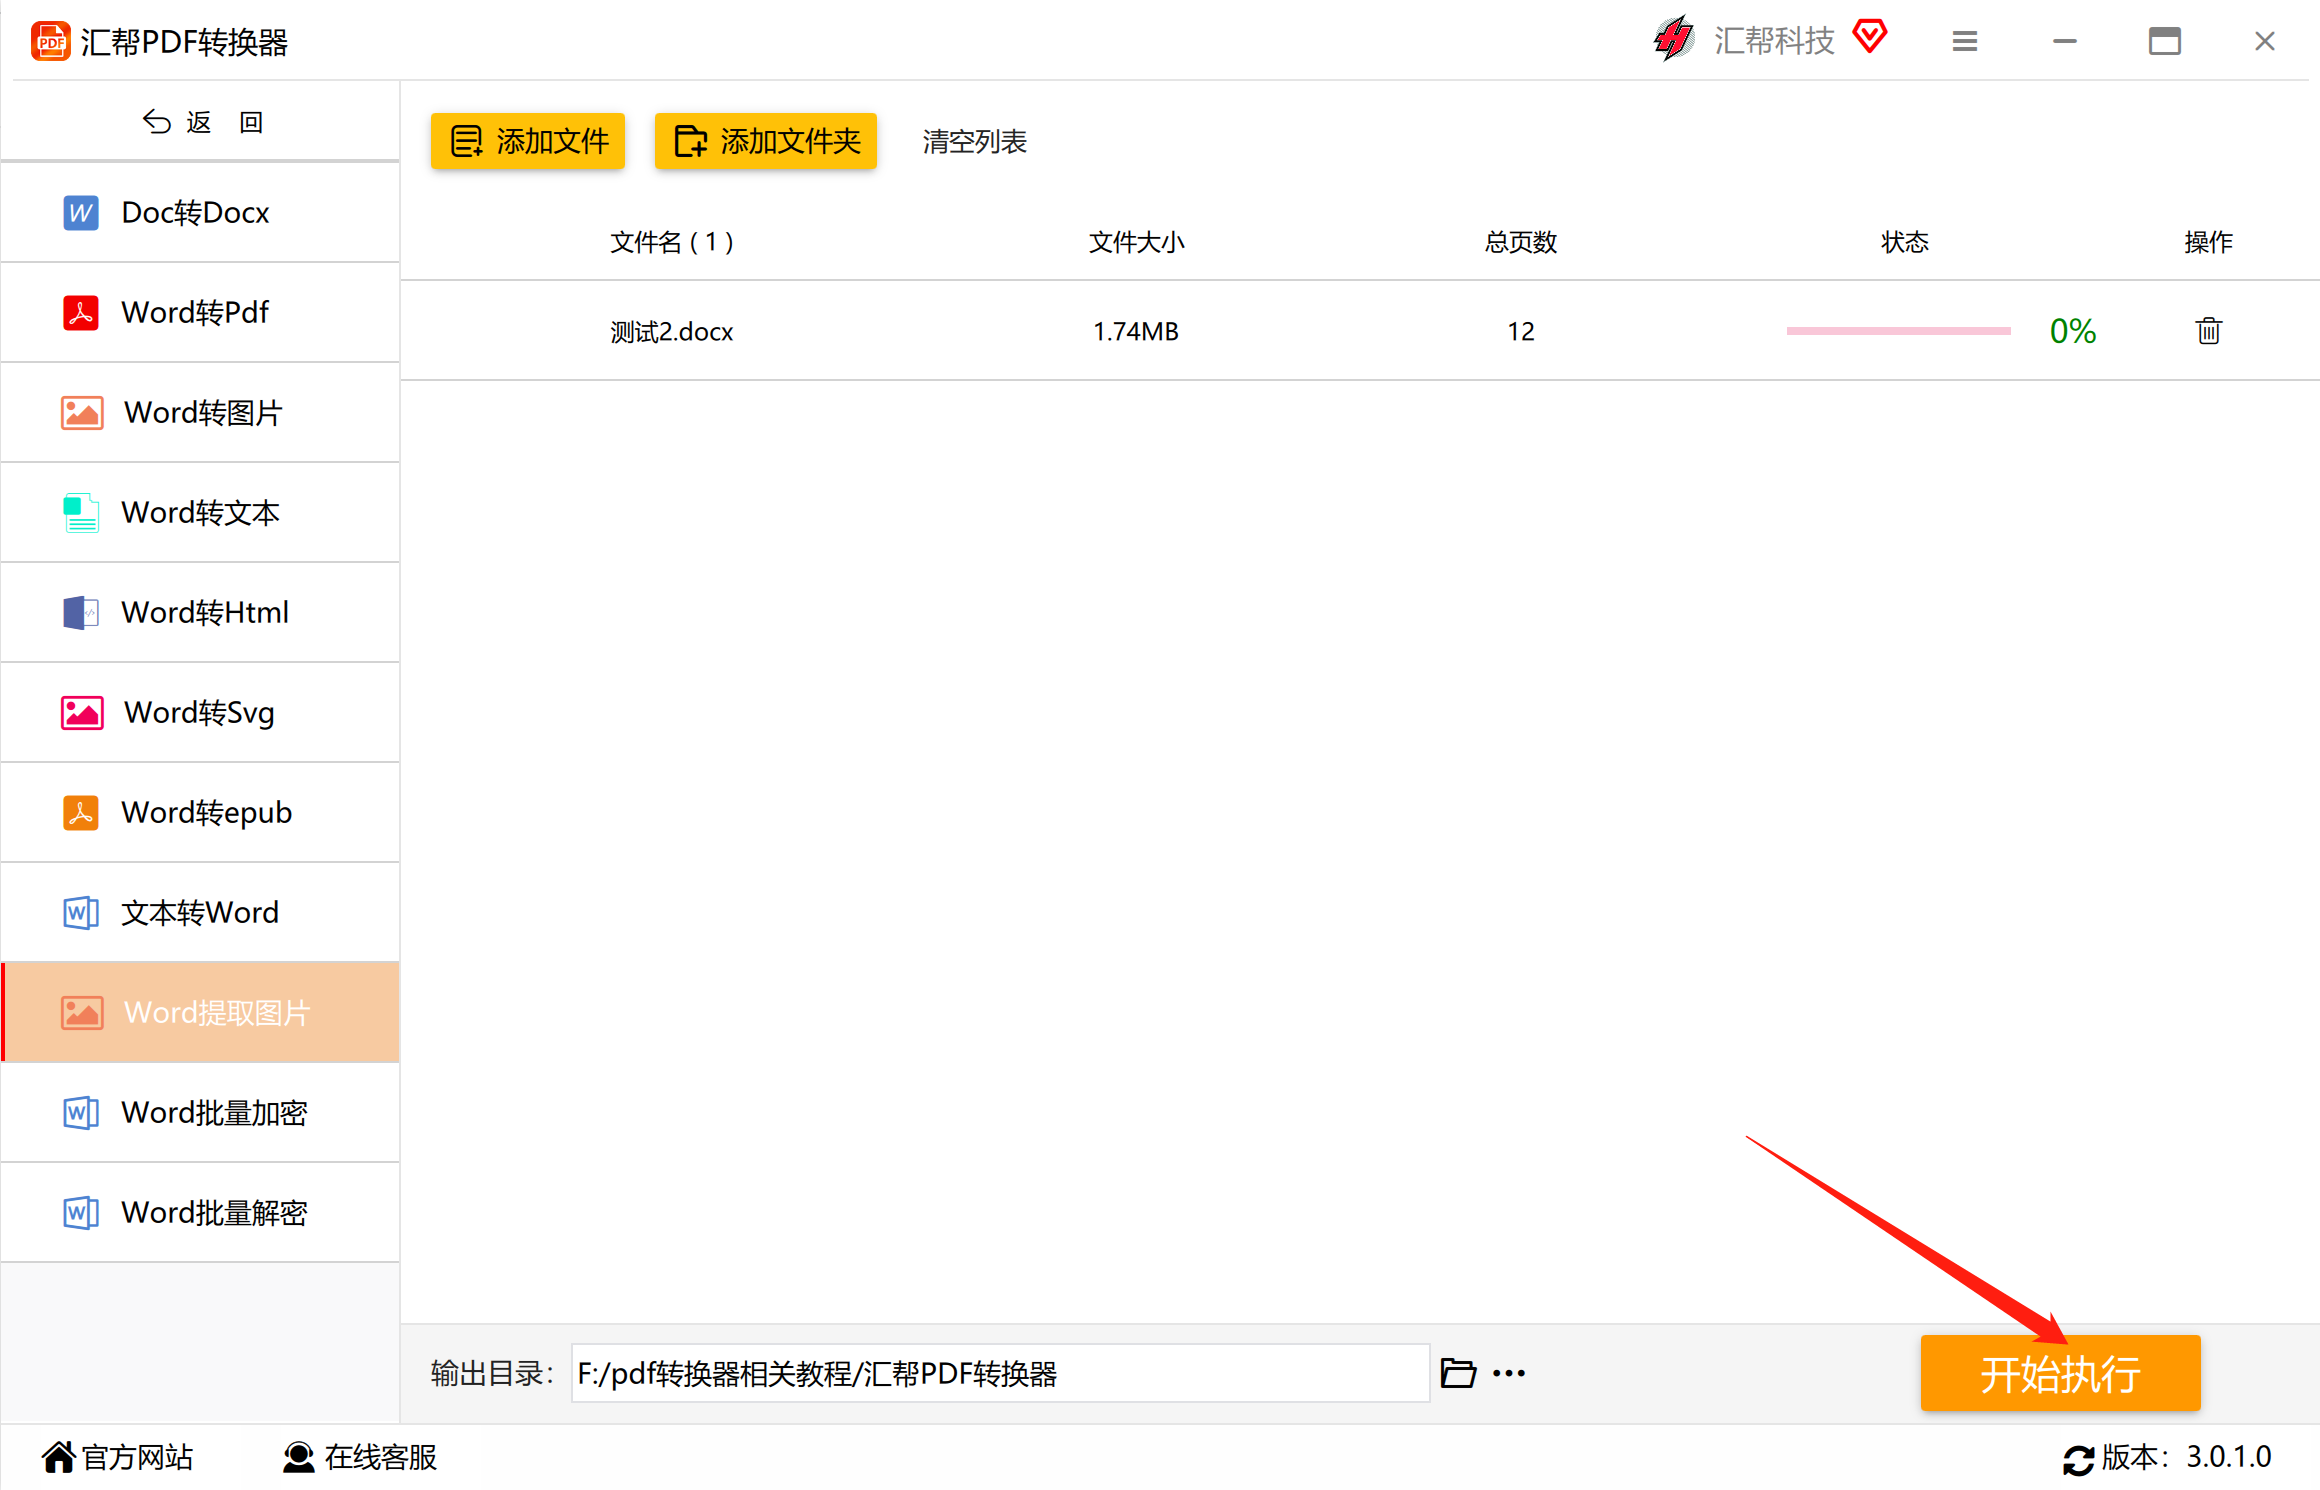Click the 输出目录 label
This screenshot has height=1490, width=2320.
492,1373
